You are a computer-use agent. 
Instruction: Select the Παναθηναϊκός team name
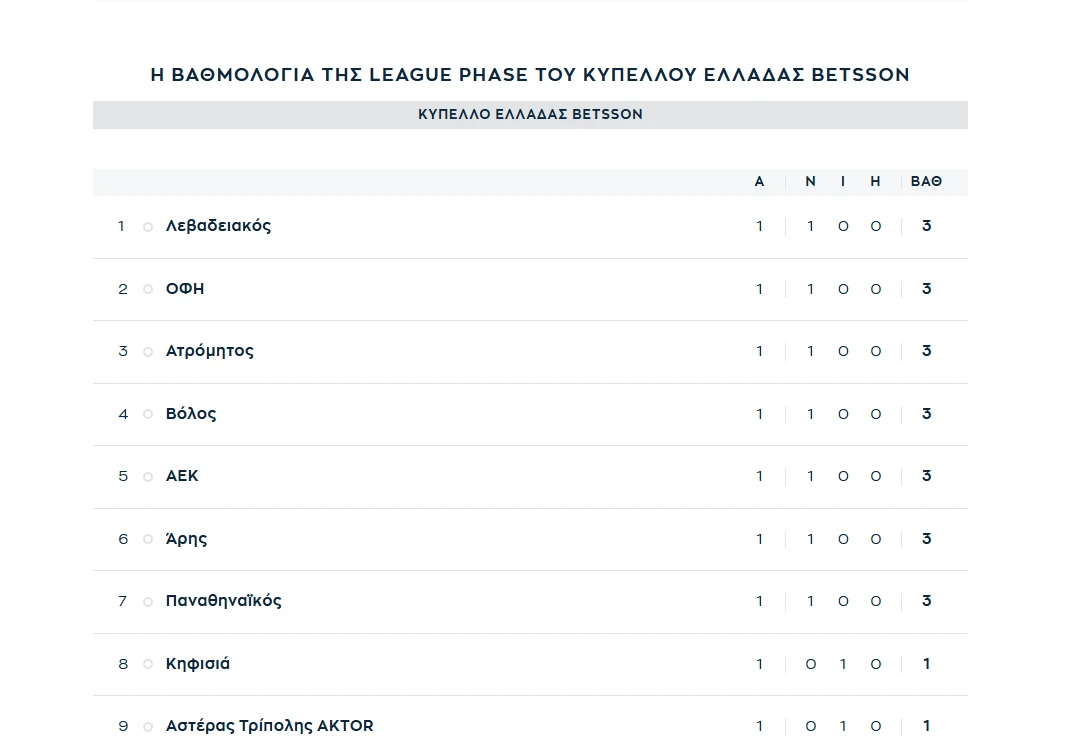[223, 601]
